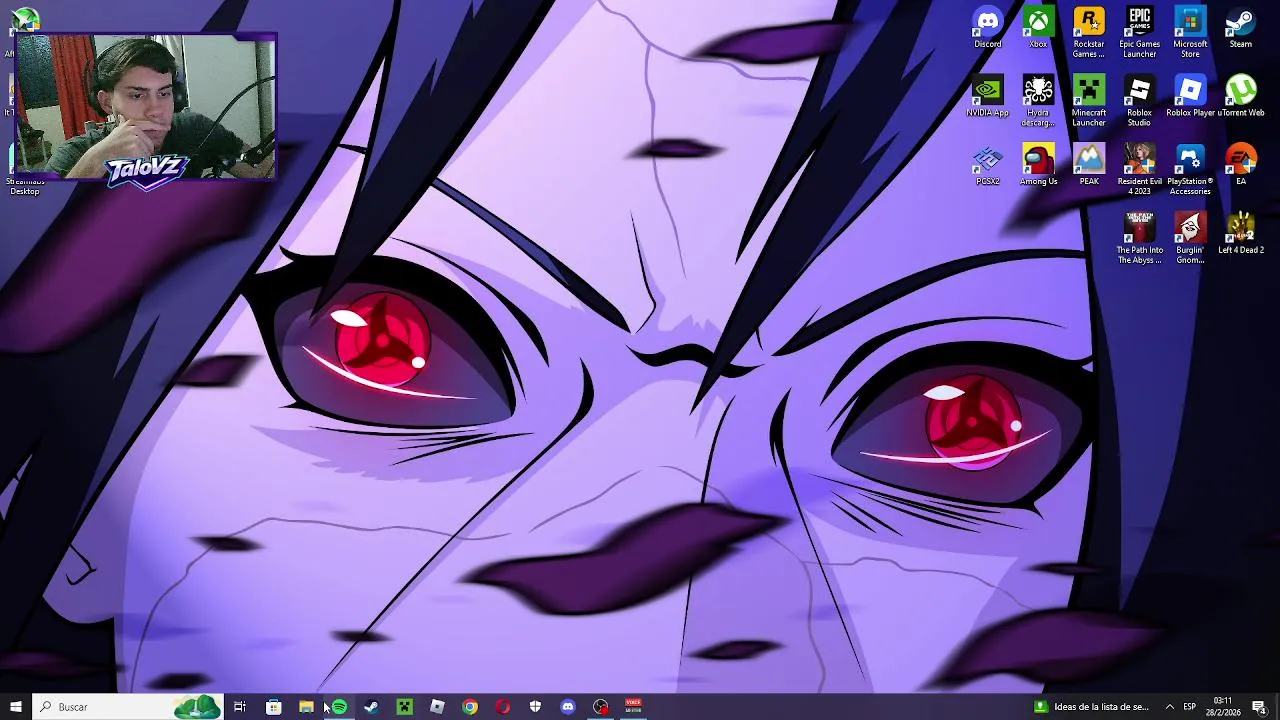
Task: Open Windows Security shield in taskbar
Action: (x=535, y=707)
